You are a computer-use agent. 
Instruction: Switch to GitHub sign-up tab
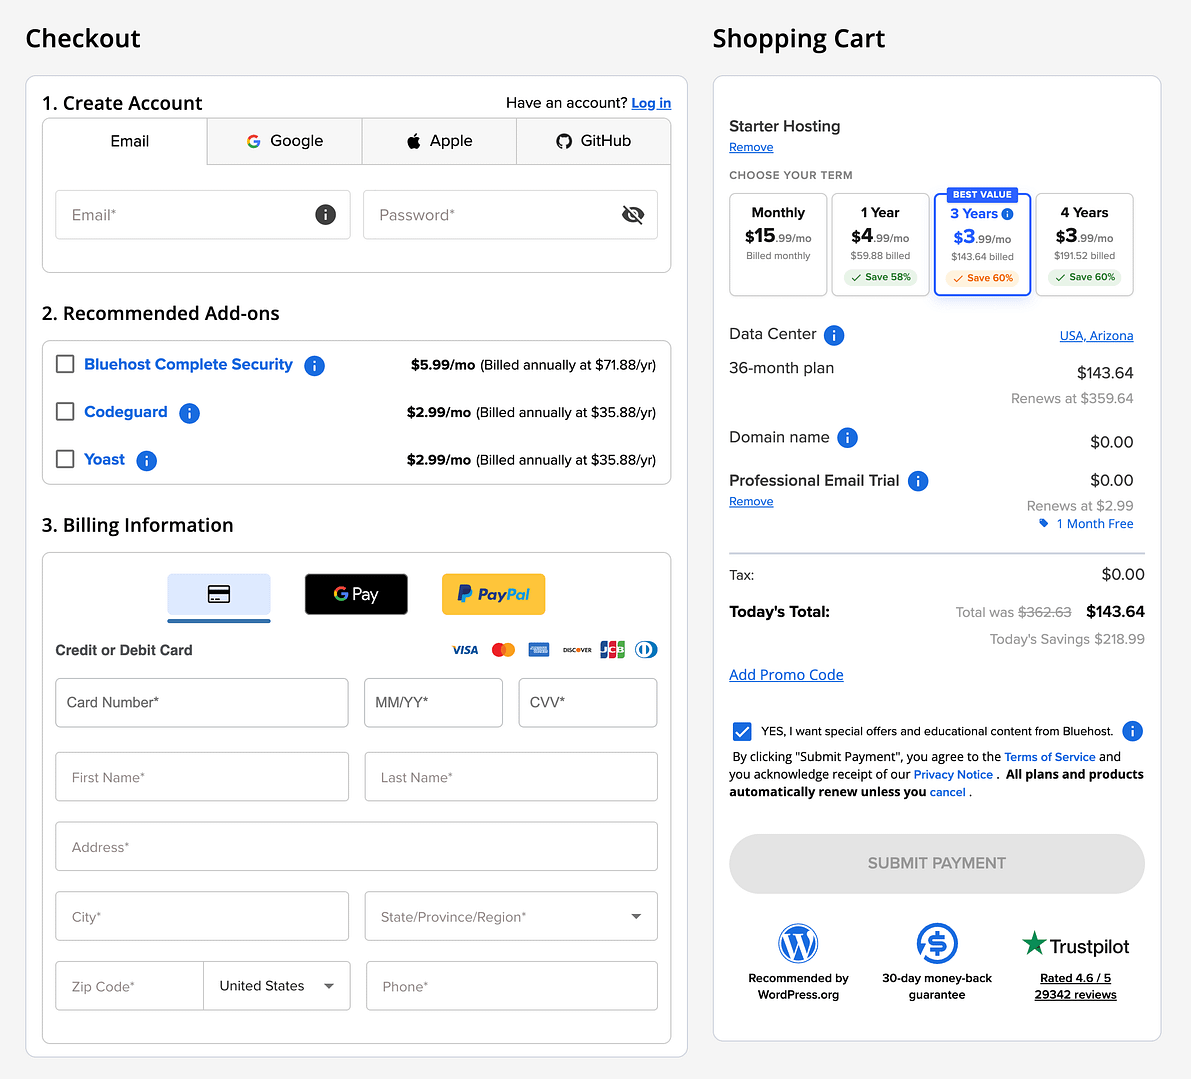(593, 141)
